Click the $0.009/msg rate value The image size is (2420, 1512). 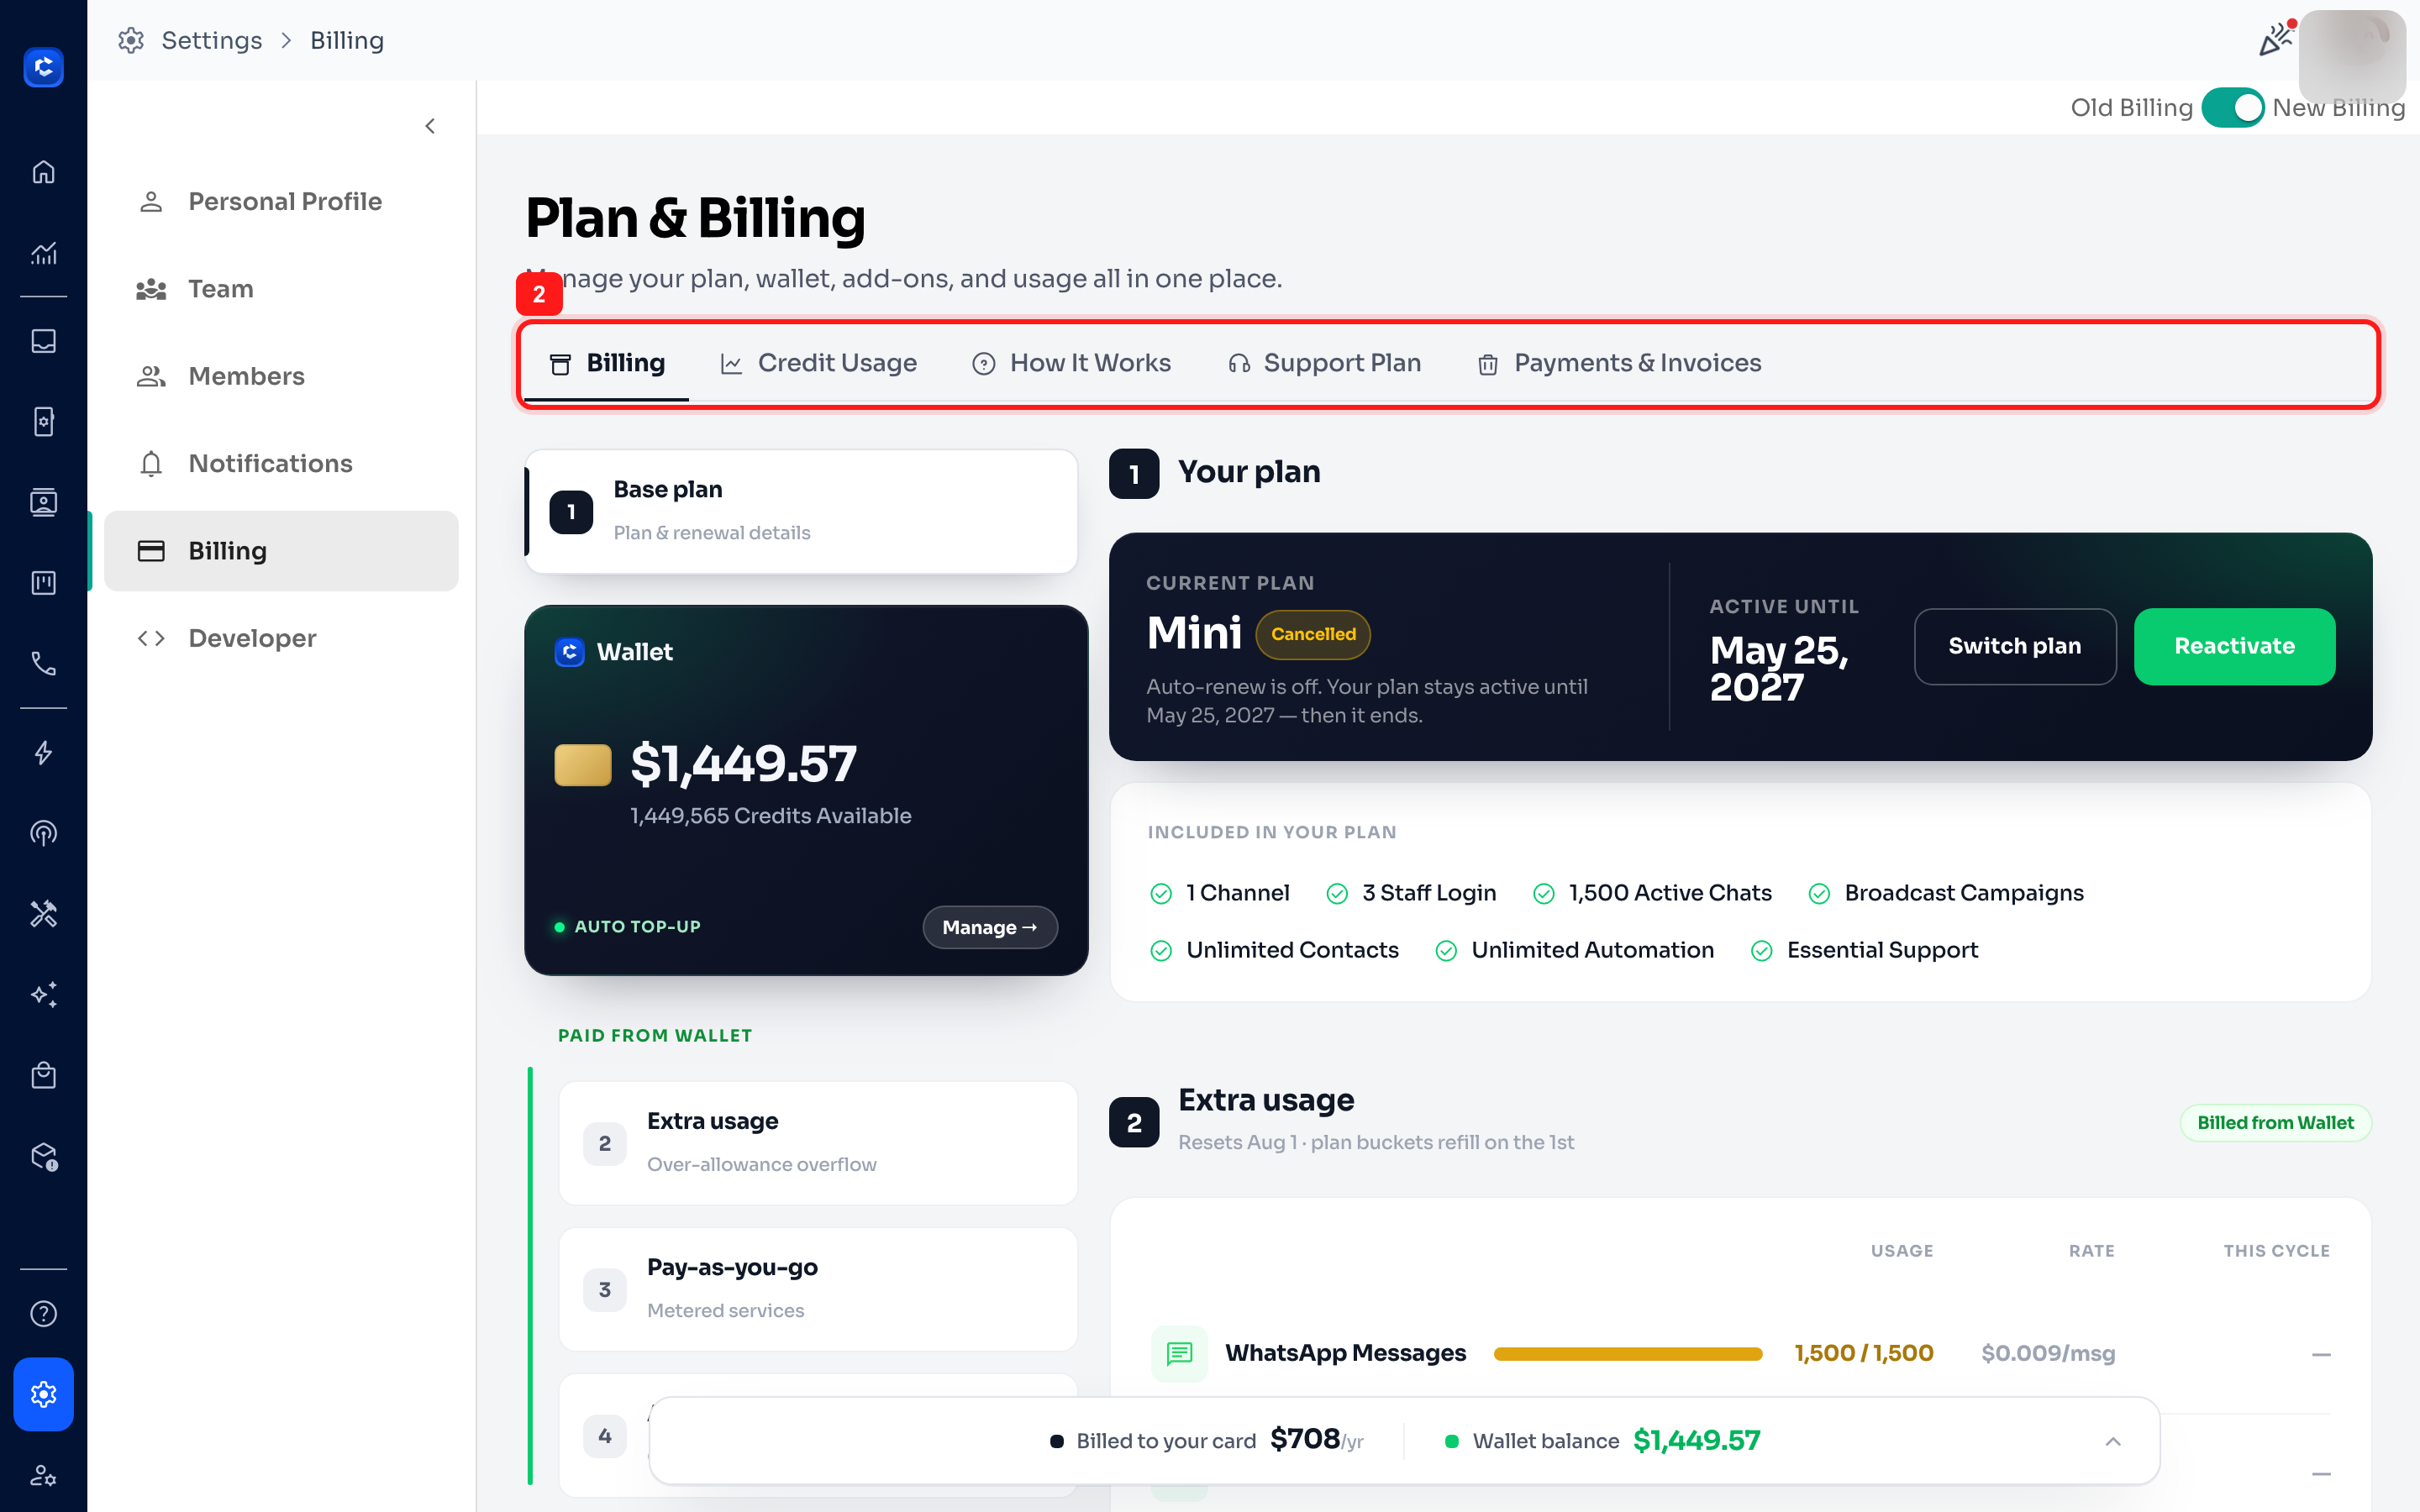[2048, 1353]
